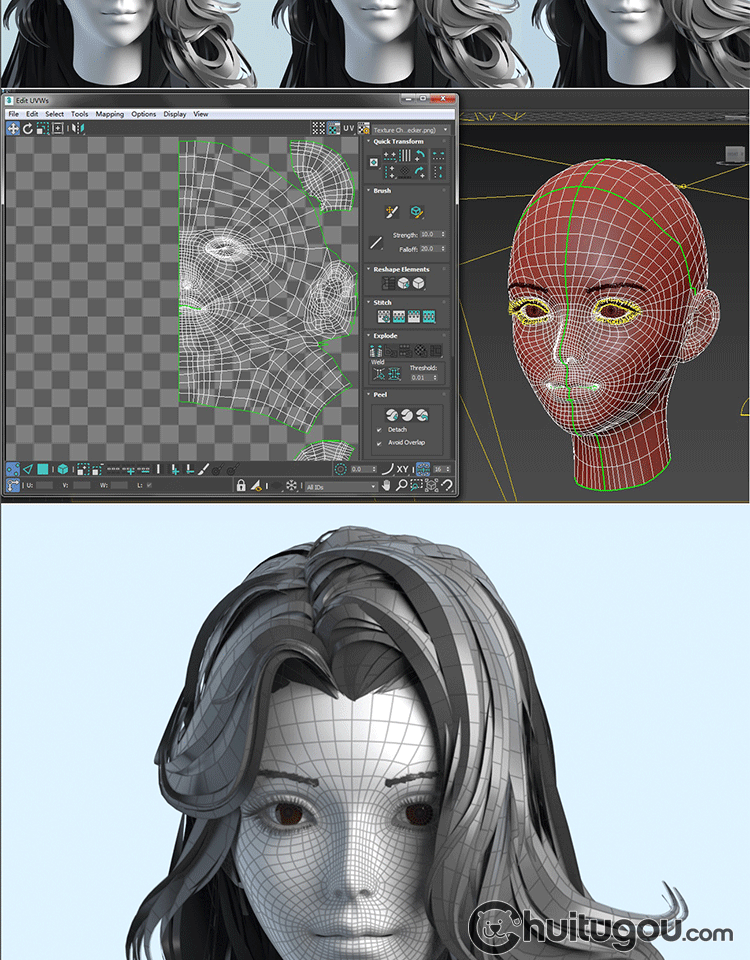Screen dimensions: 750x960
Task: Select the Move Selected Subobject tool
Action: (x=13, y=129)
